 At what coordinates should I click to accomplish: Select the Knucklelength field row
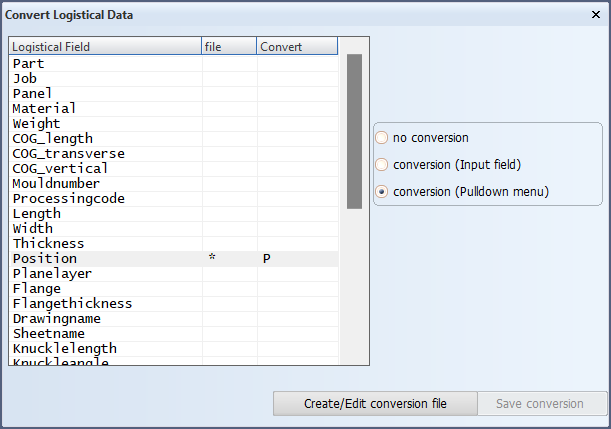coord(173,349)
